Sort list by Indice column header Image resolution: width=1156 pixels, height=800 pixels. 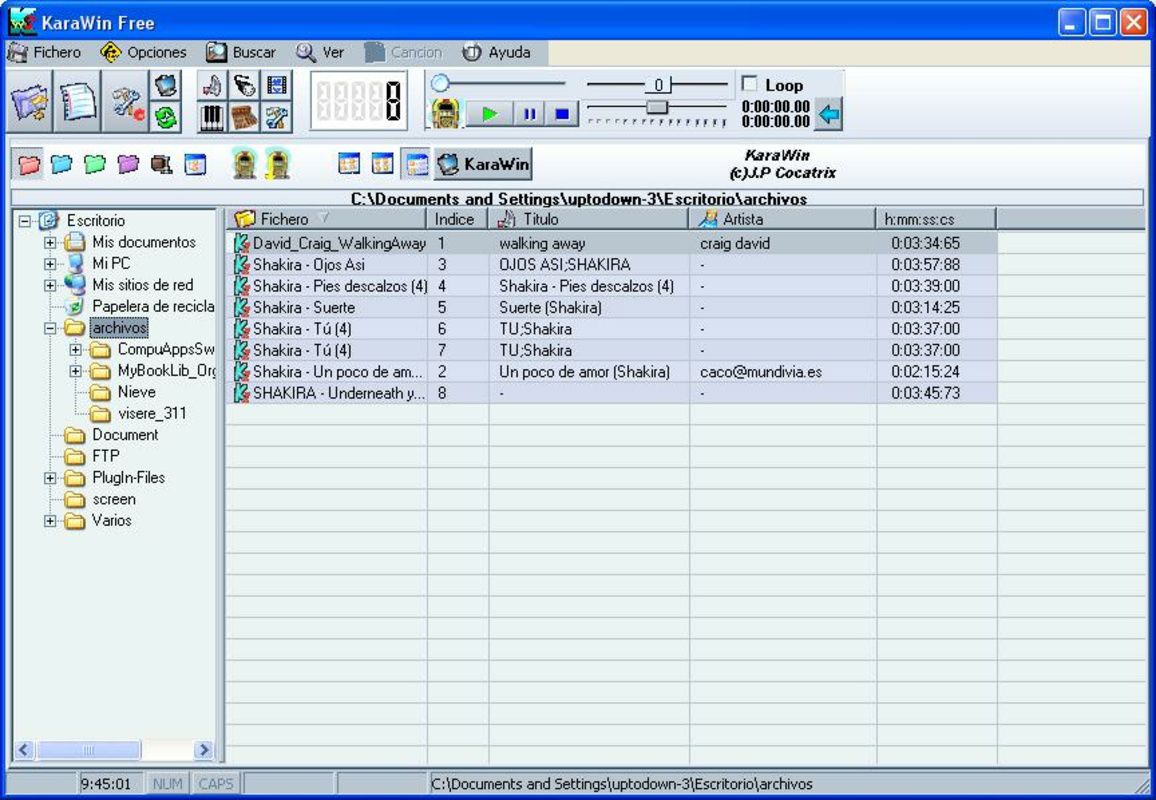point(456,219)
